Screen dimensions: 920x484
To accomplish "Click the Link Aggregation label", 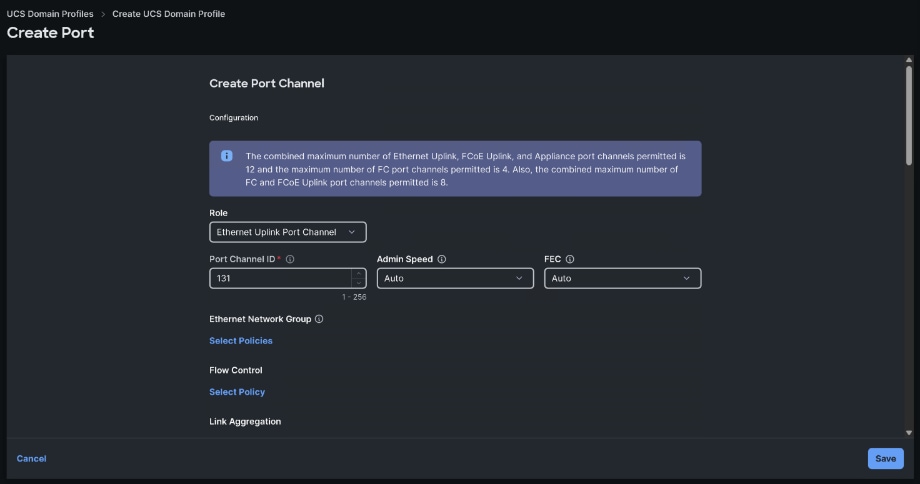I will pyautogui.click(x=245, y=421).
